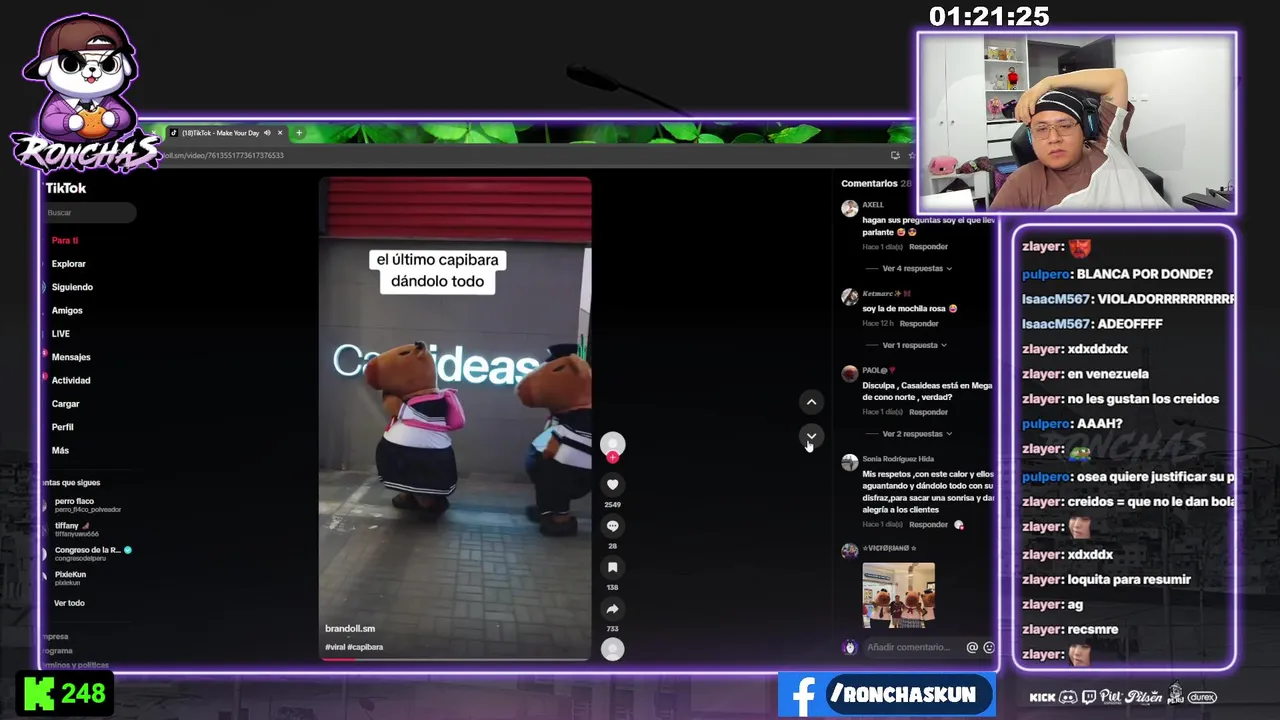This screenshot has width=1280, height=720.
Task: Go to the next video with down arrow
Action: point(811,436)
